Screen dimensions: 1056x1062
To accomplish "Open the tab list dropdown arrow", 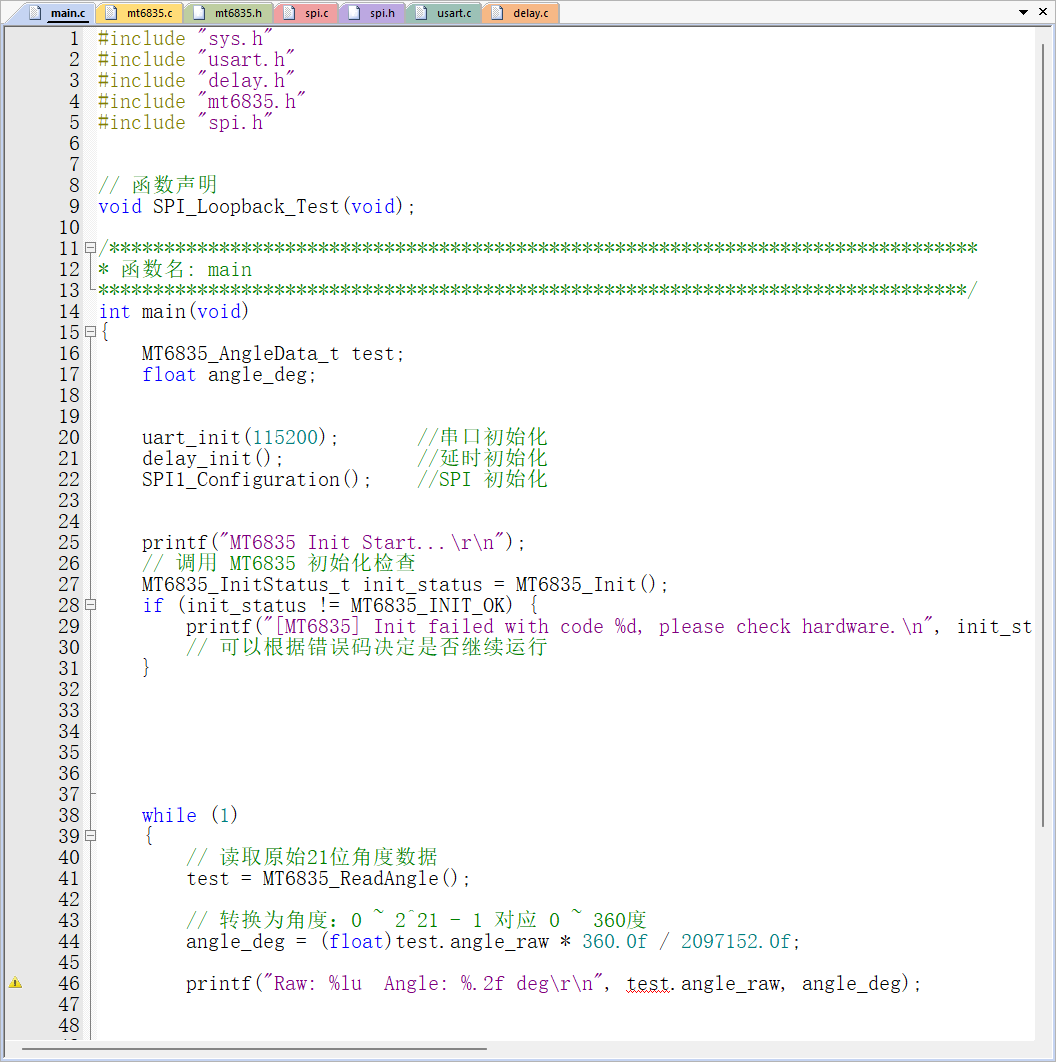I will tap(1023, 12).
